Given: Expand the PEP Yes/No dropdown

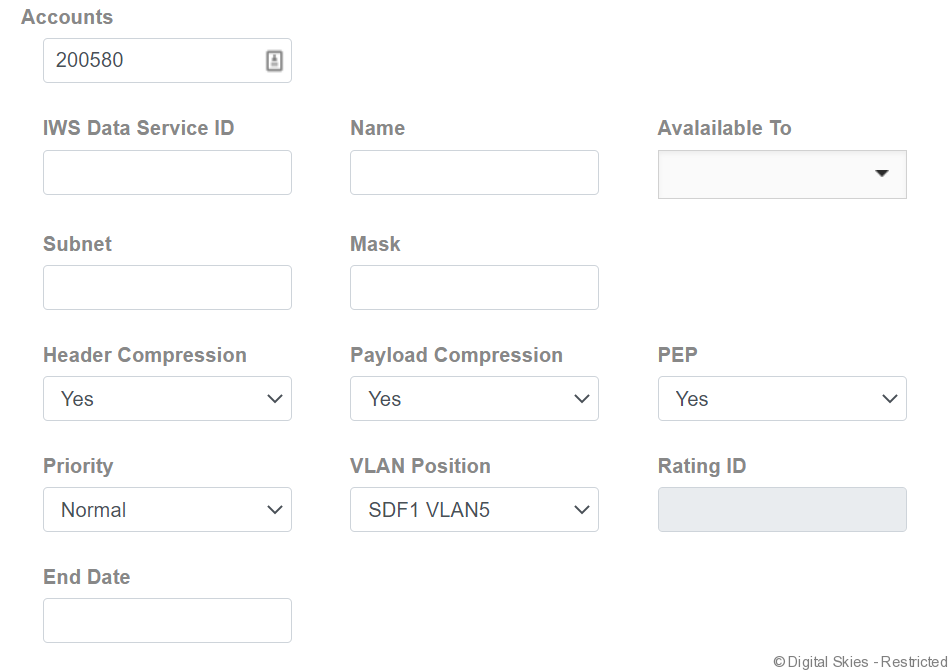Looking at the screenshot, I should coord(782,398).
